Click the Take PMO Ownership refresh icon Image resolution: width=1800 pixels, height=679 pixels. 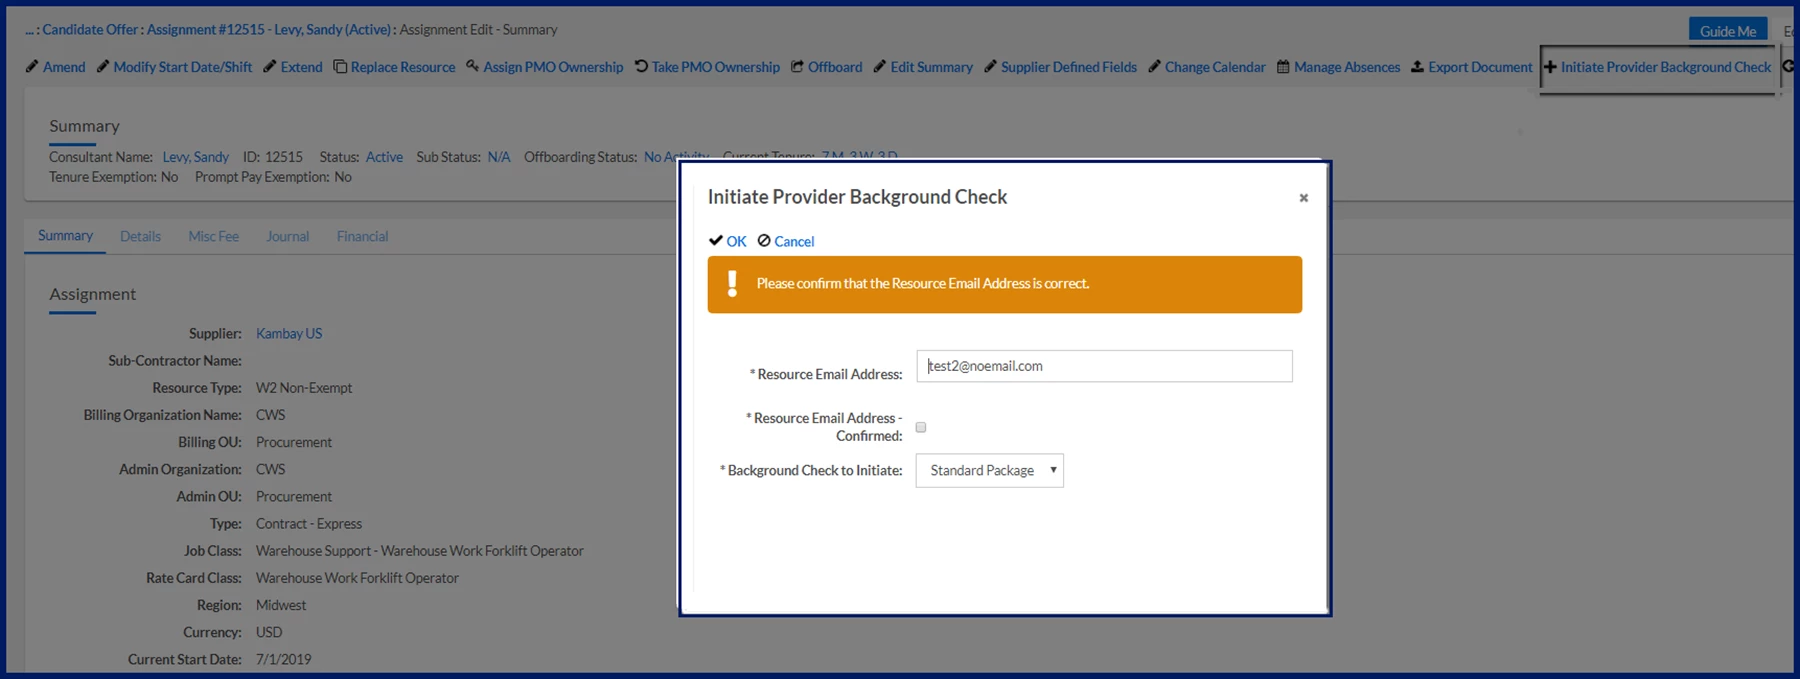pos(641,67)
